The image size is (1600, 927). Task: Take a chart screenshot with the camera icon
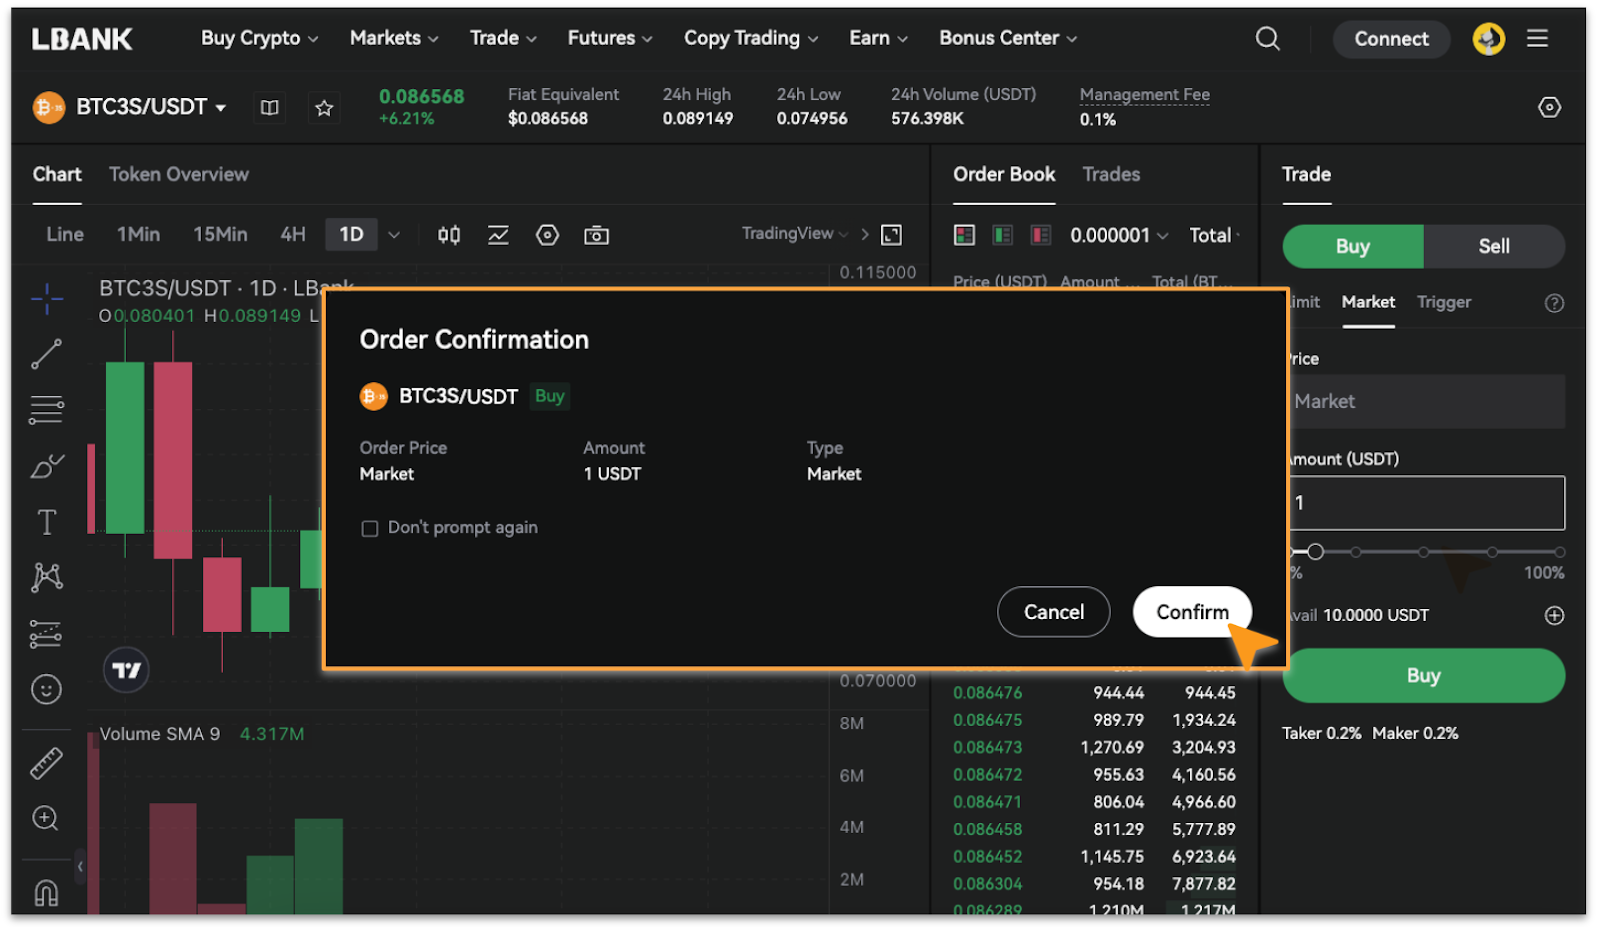pos(596,234)
